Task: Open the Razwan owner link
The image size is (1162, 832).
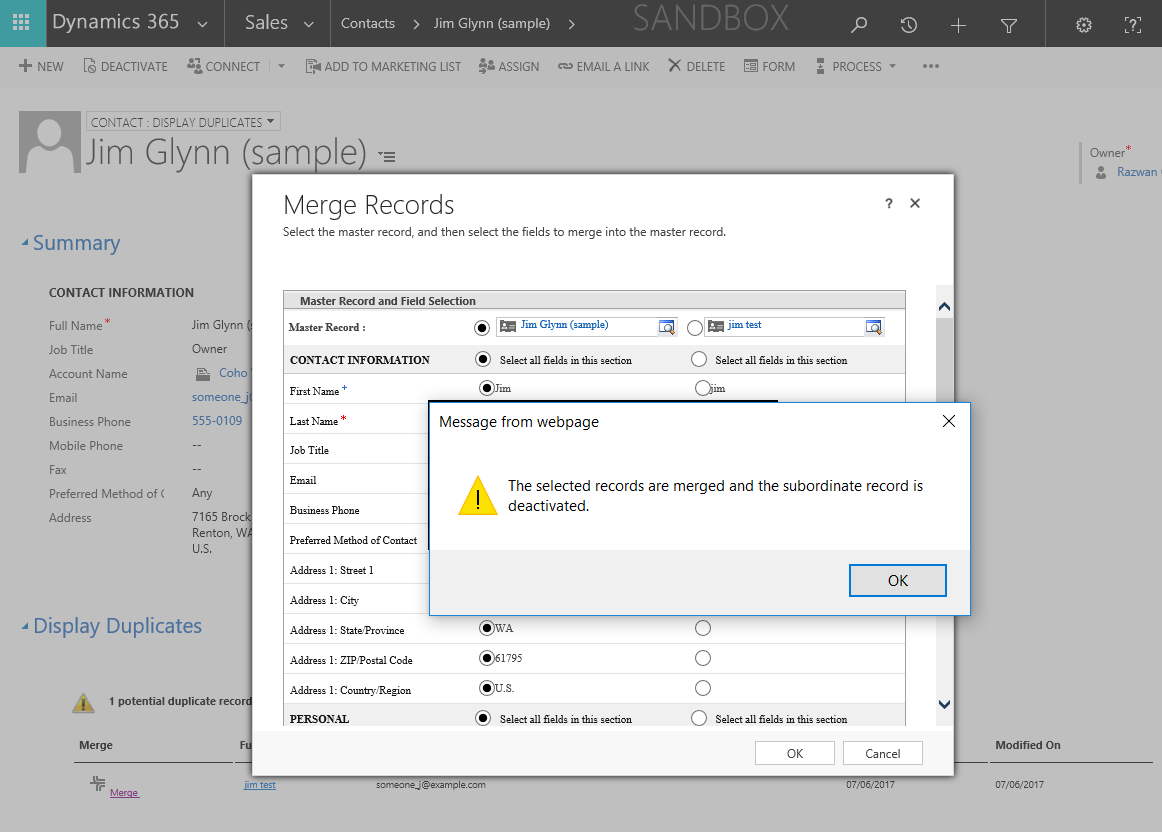Action: pyautogui.click(x=1138, y=172)
